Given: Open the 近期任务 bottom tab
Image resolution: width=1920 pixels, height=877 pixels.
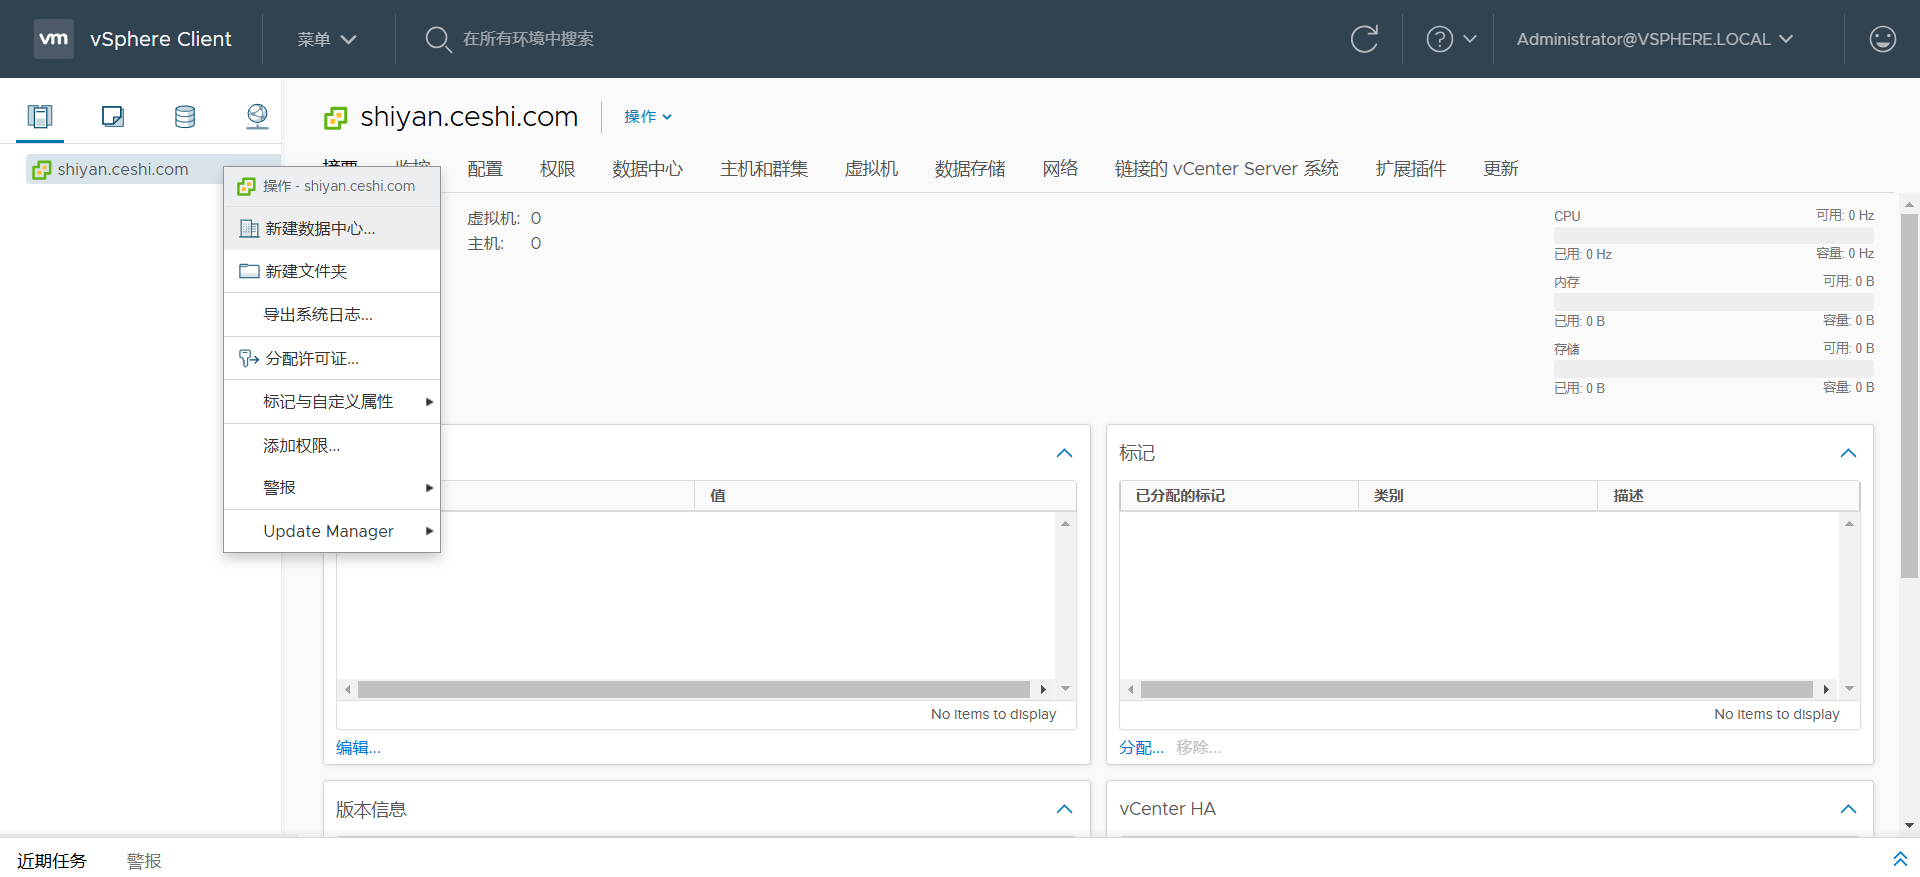Looking at the screenshot, I should [x=52, y=860].
